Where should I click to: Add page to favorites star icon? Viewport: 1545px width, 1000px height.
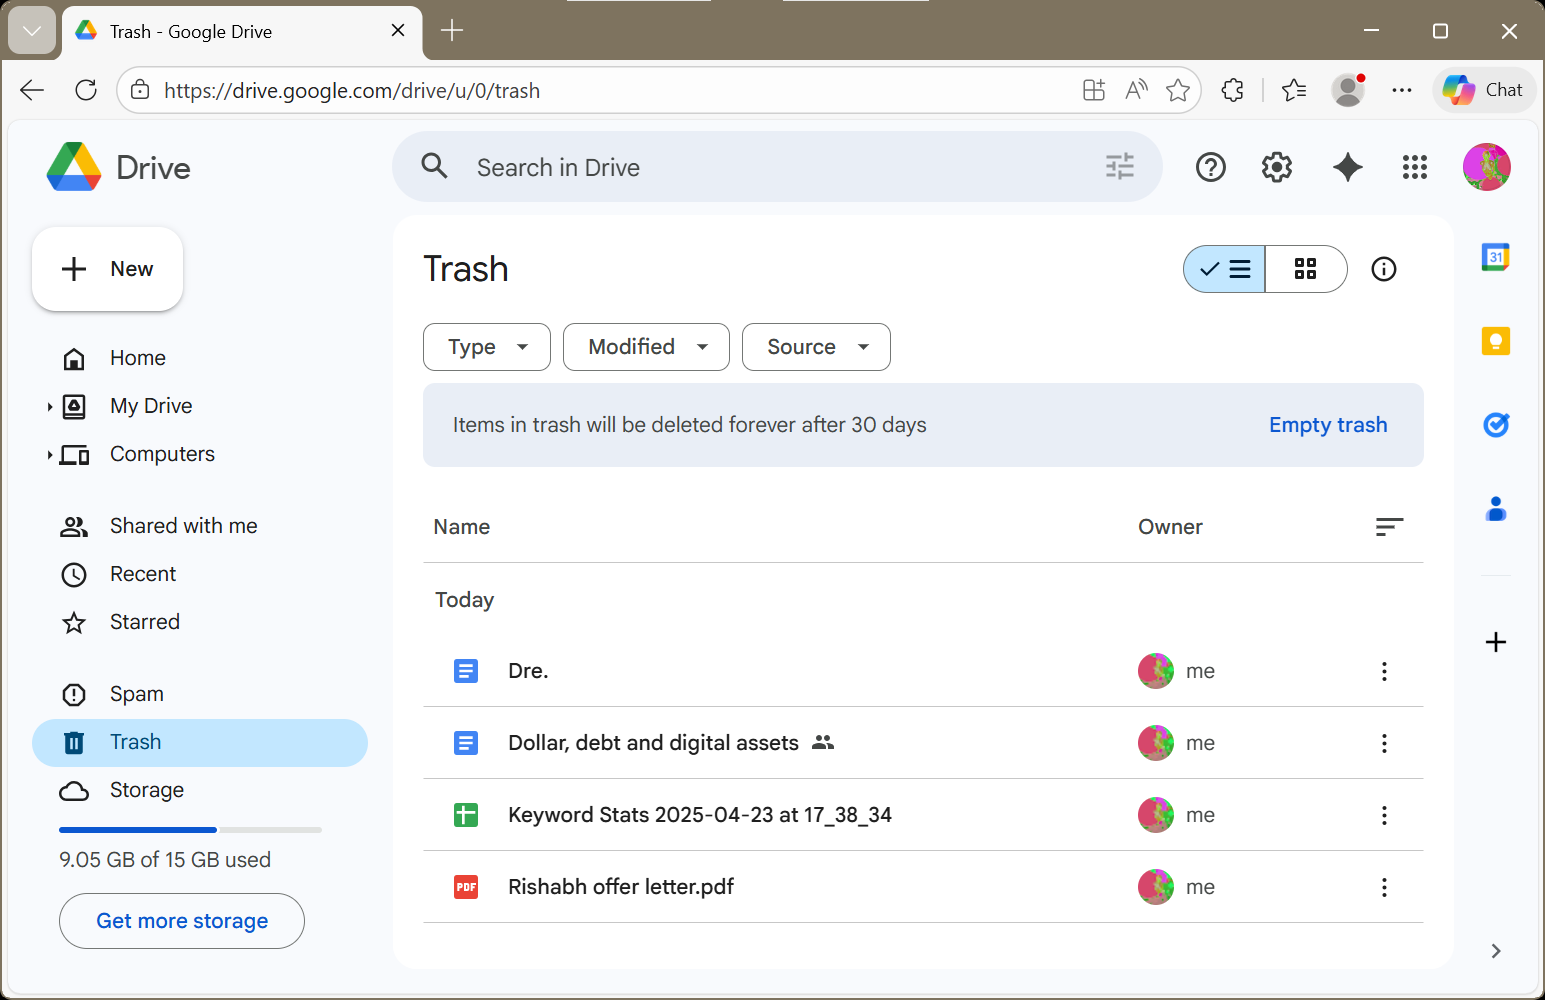tap(1178, 90)
